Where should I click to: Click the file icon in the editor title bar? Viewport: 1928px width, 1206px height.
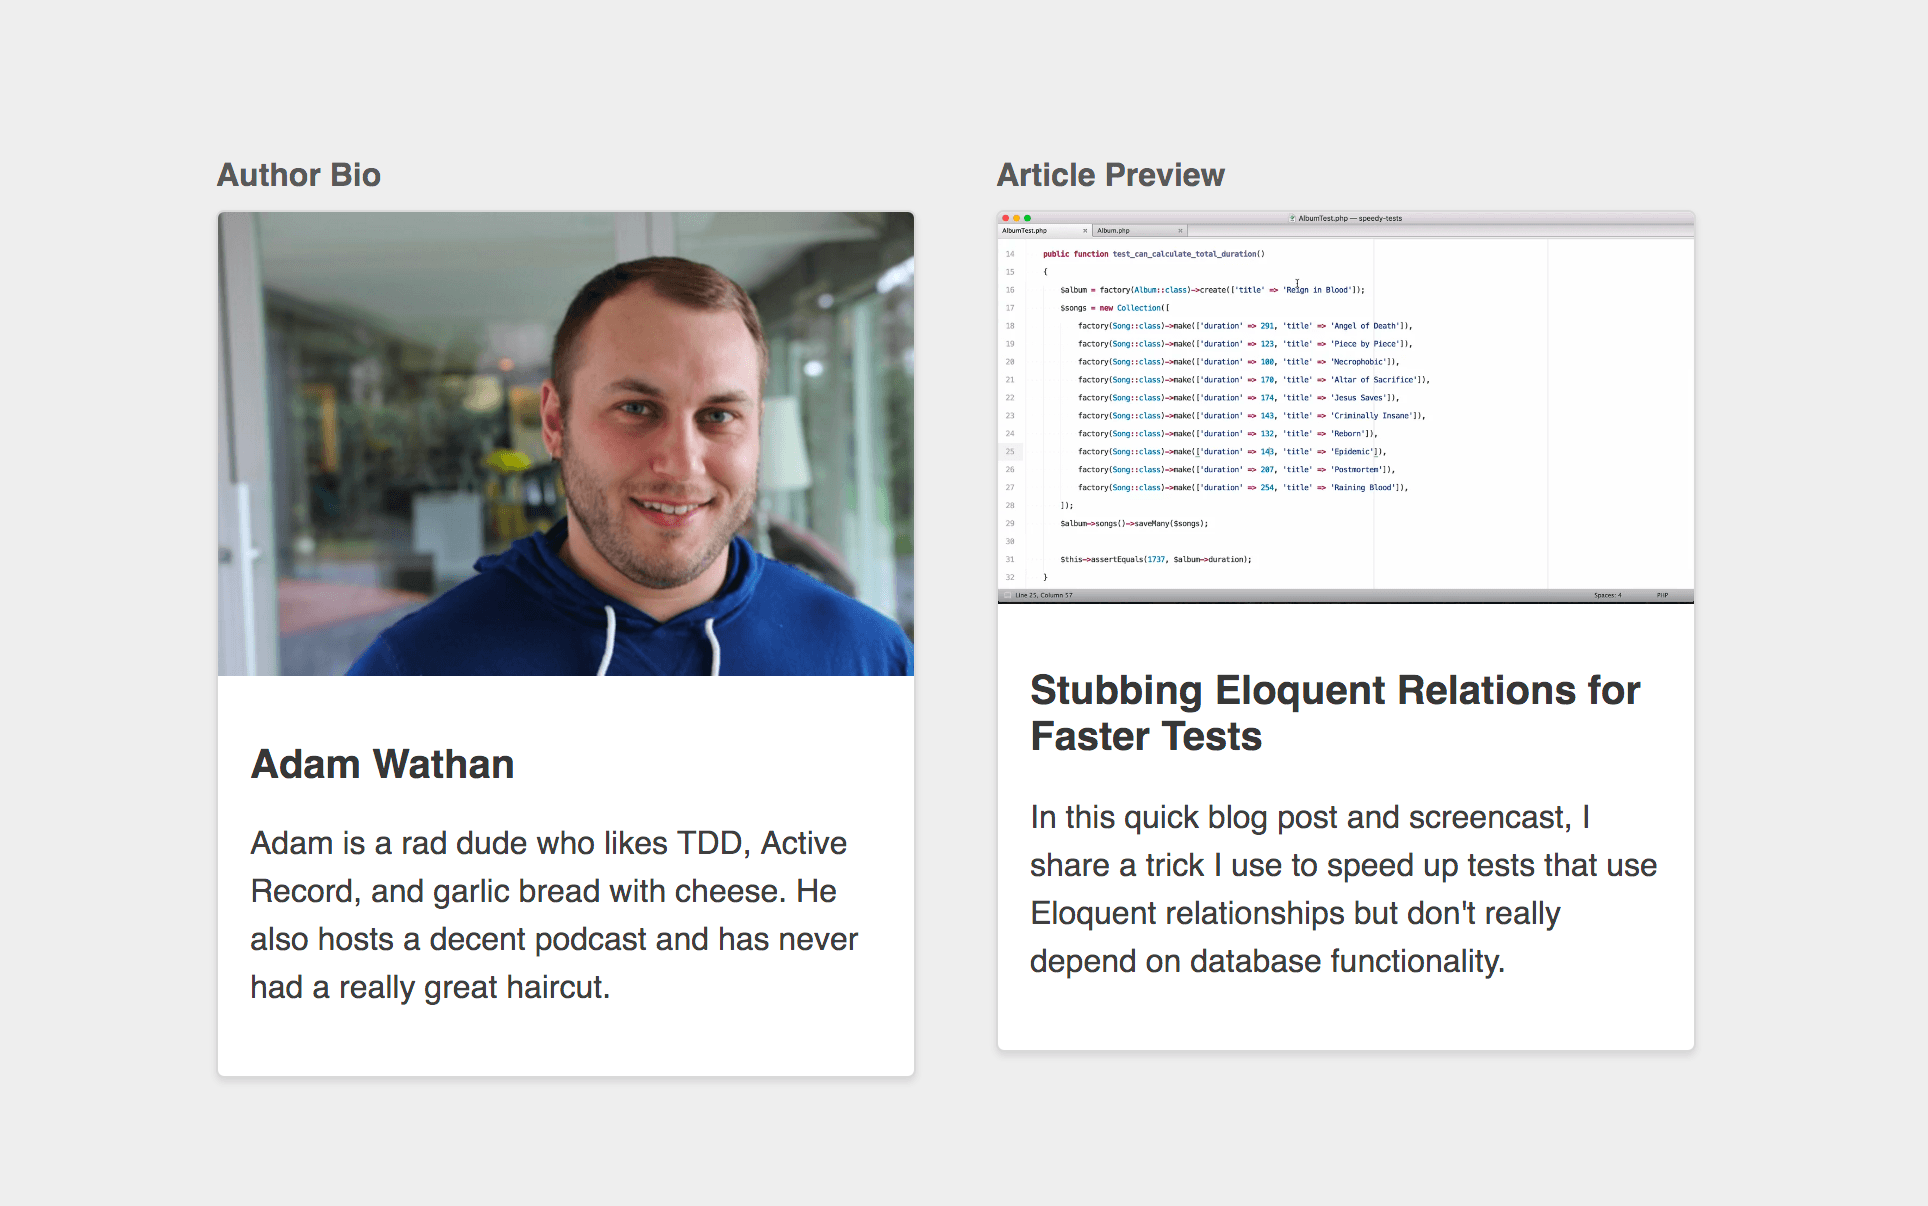point(1292,218)
